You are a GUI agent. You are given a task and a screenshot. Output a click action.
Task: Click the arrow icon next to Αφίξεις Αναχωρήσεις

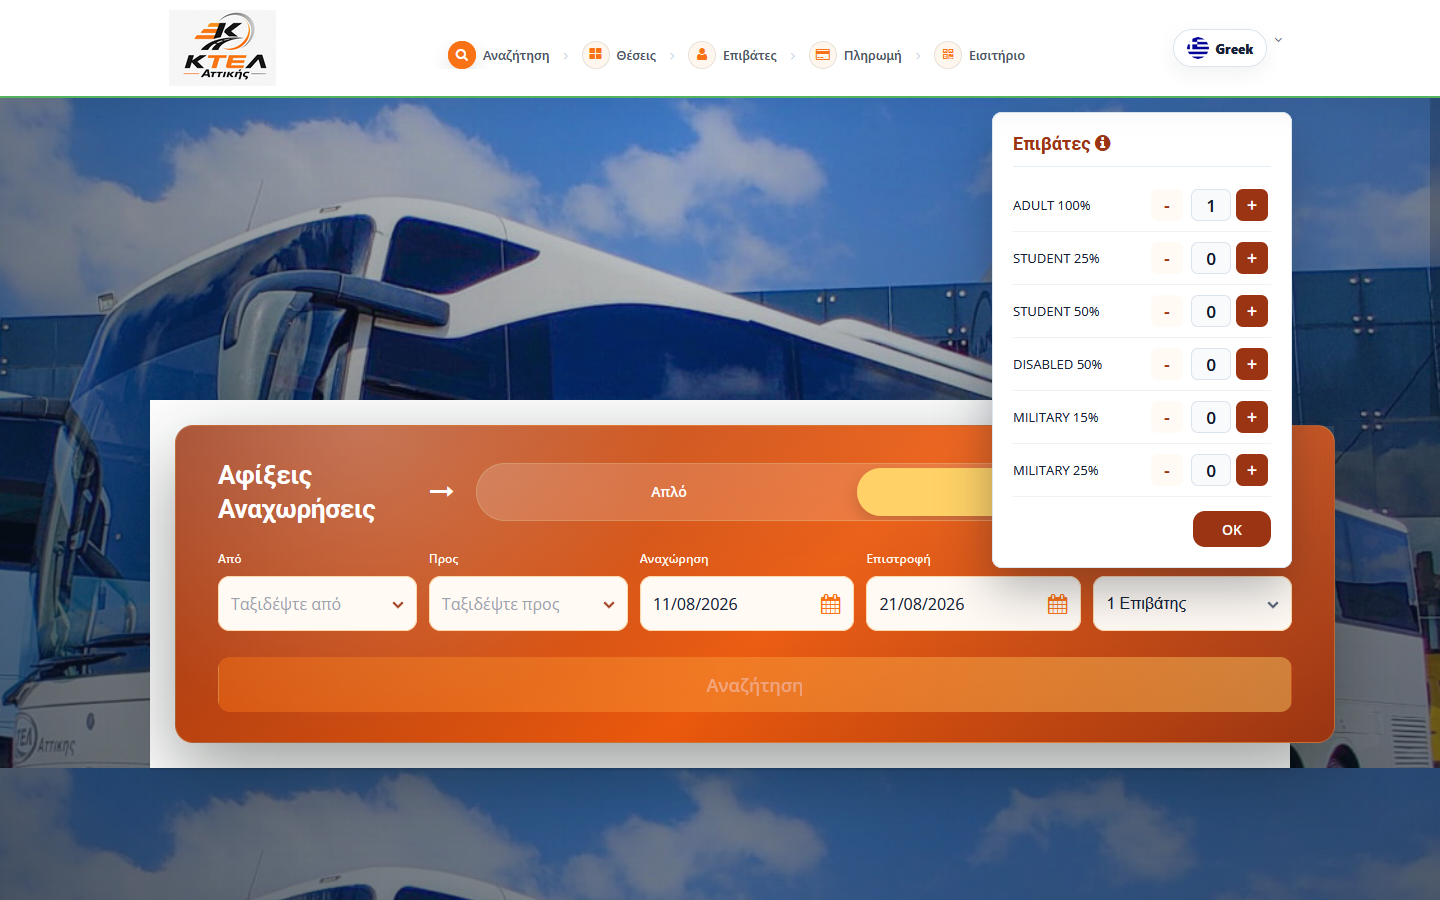pyautogui.click(x=442, y=491)
